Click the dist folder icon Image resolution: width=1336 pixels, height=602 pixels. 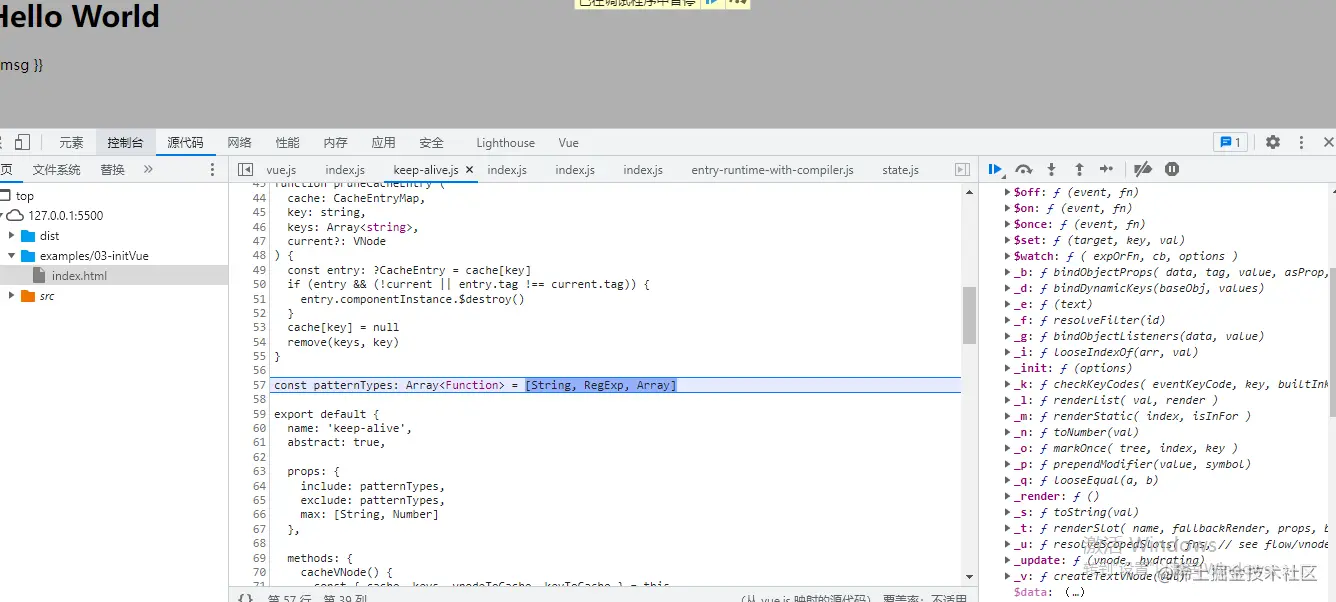point(28,236)
